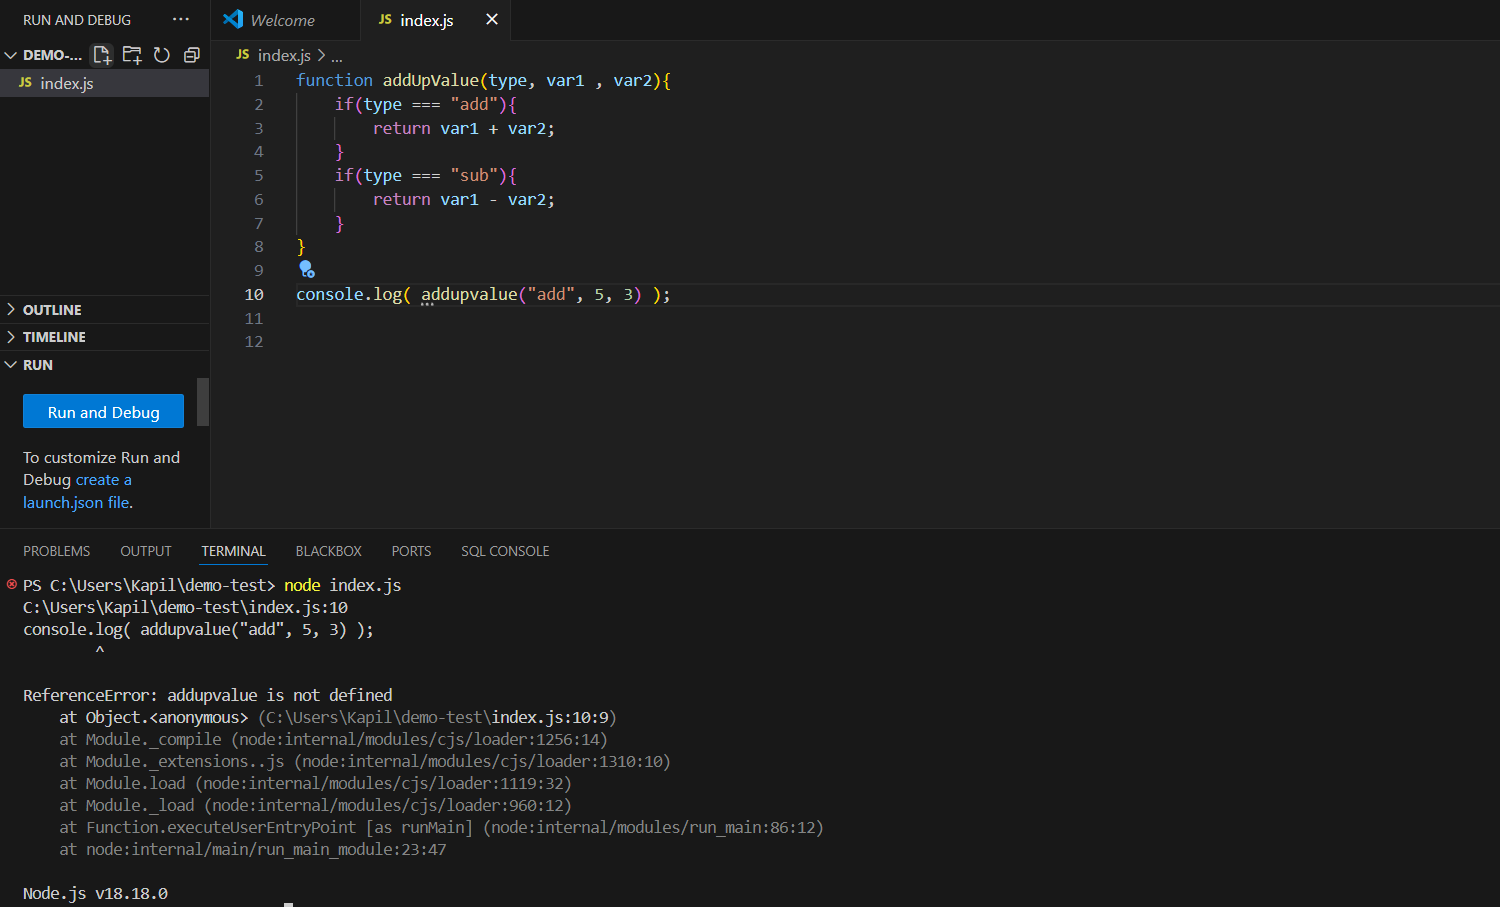The width and height of the screenshot is (1500, 907).
Task: Collapse the DEMO-... folder section
Action: click(11, 55)
